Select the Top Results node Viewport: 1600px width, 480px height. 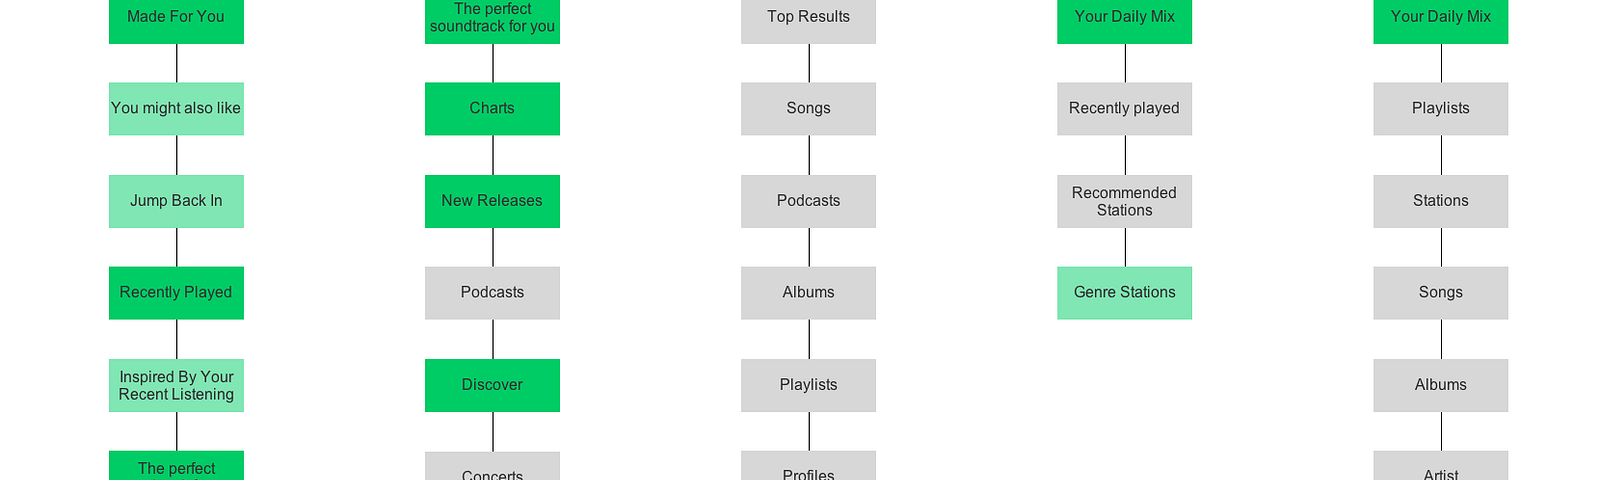pos(808,18)
